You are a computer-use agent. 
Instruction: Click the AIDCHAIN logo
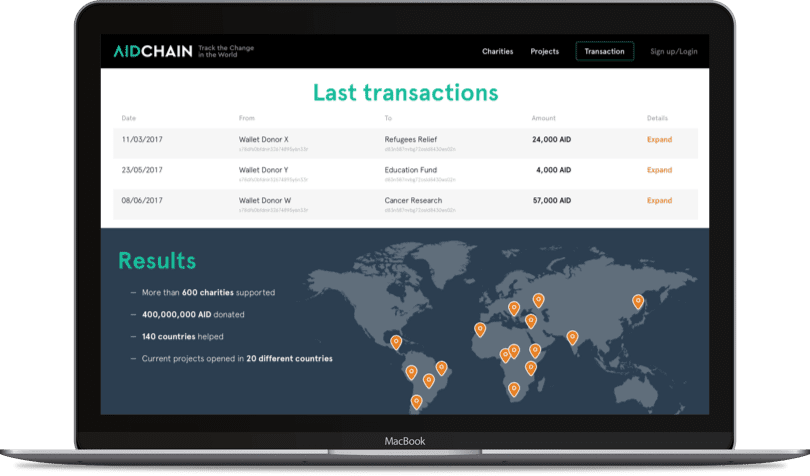(152, 51)
